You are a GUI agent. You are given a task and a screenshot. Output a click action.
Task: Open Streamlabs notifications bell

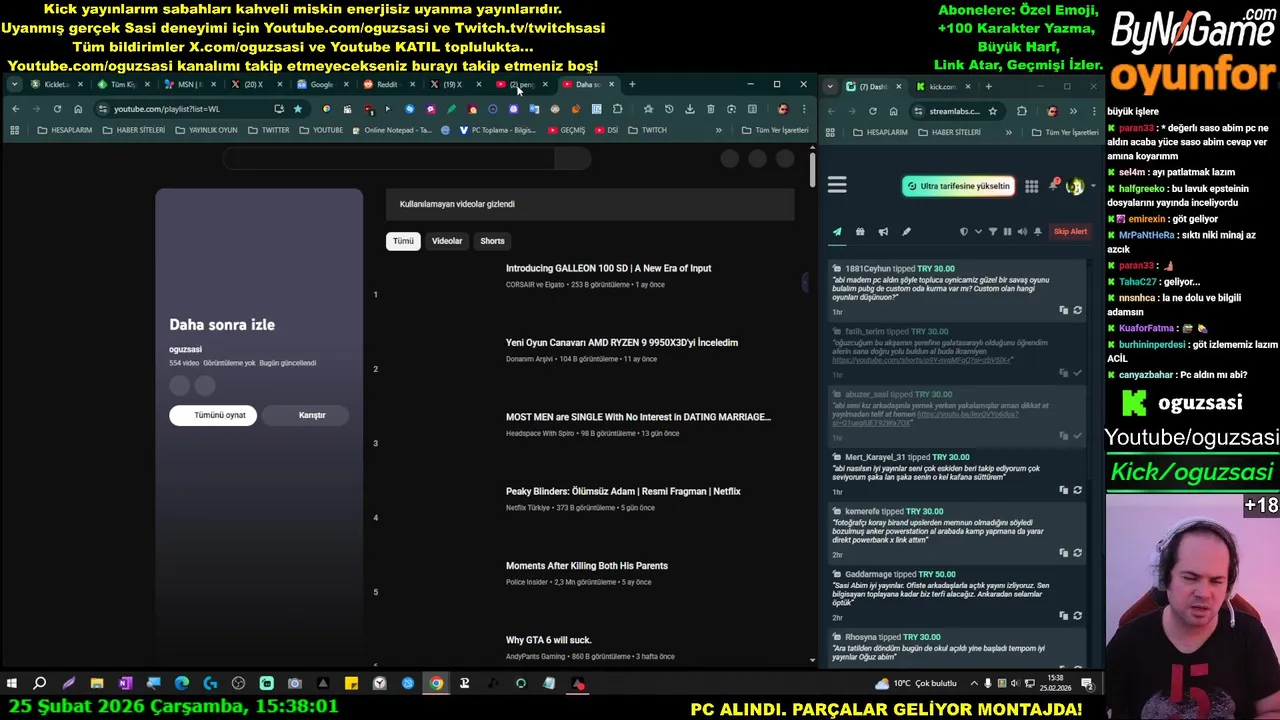(1053, 186)
